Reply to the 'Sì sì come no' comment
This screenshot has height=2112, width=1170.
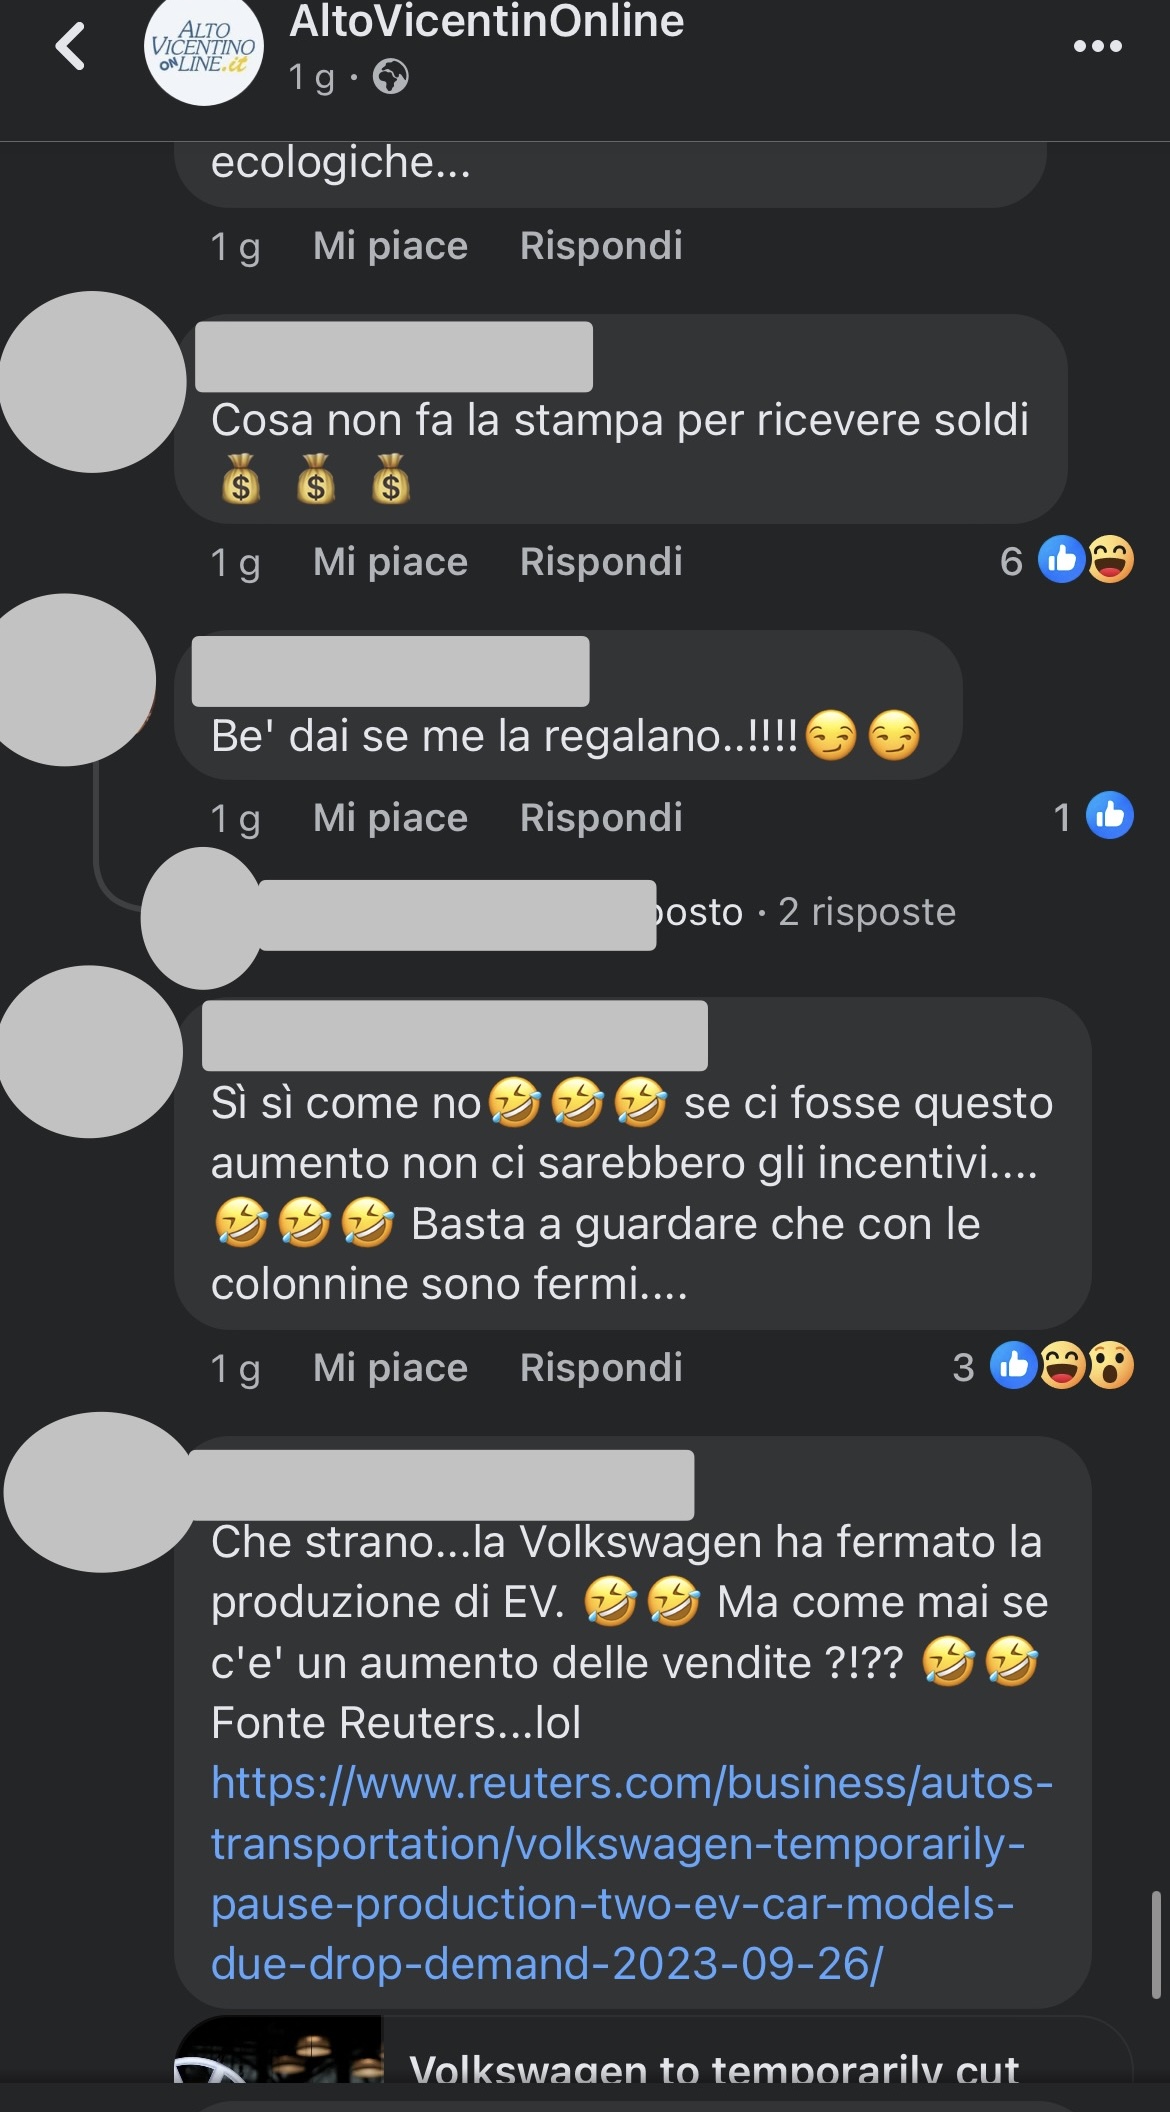point(601,1368)
